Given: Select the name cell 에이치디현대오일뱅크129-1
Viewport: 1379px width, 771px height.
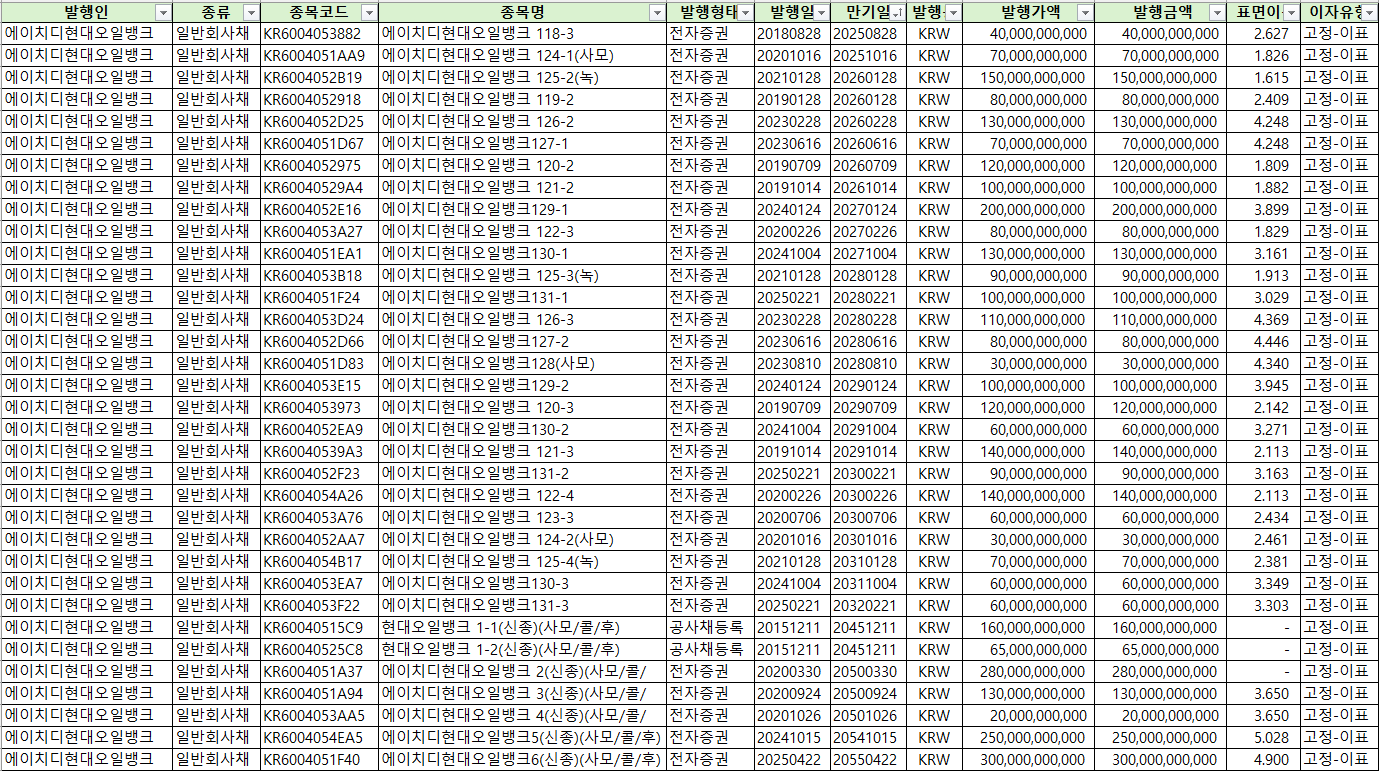Looking at the screenshot, I should tap(523, 209).
